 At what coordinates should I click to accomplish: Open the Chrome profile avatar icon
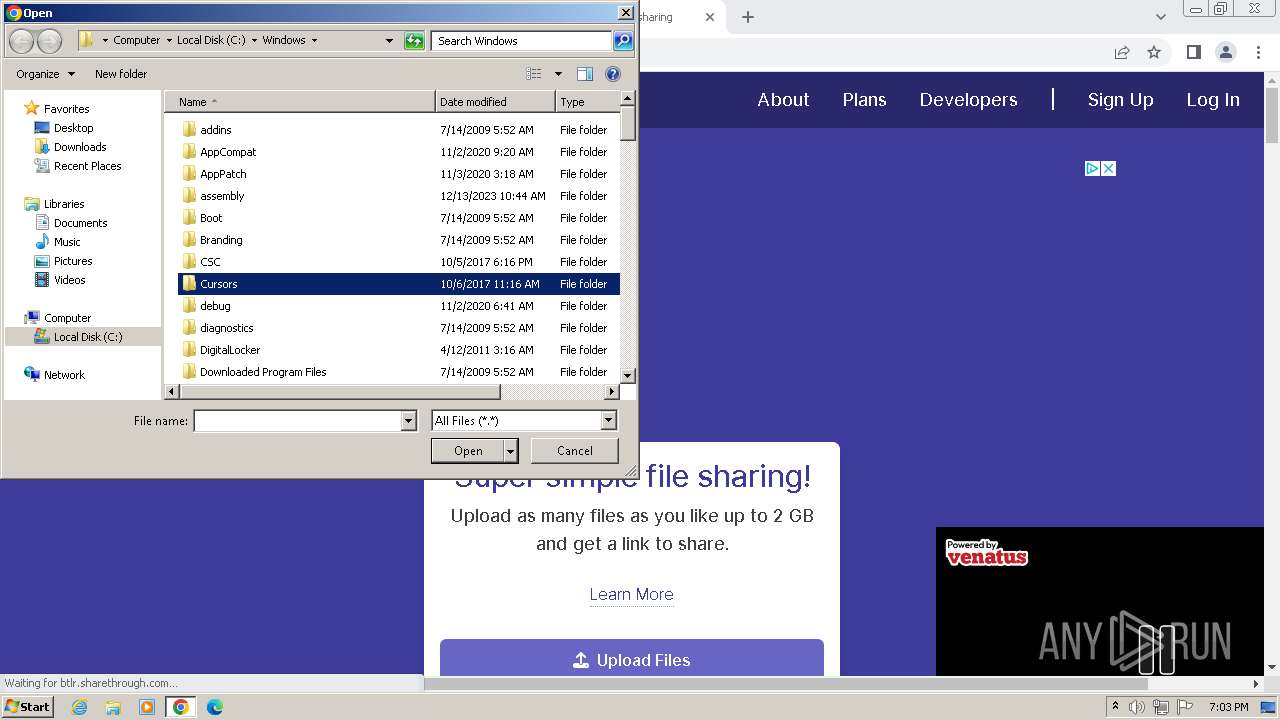(1225, 52)
